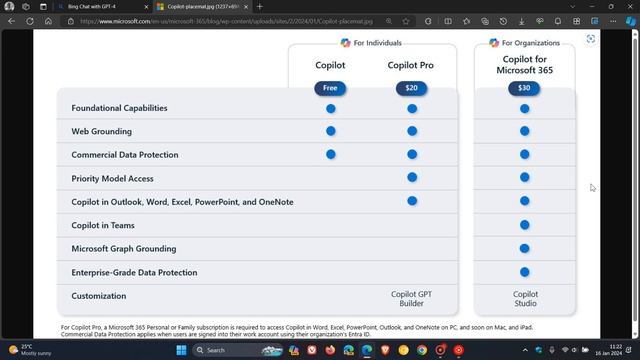Open the tab actions menu icon
Image resolution: width=640 pixels, height=360 pixels.
(x=43, y=7)
